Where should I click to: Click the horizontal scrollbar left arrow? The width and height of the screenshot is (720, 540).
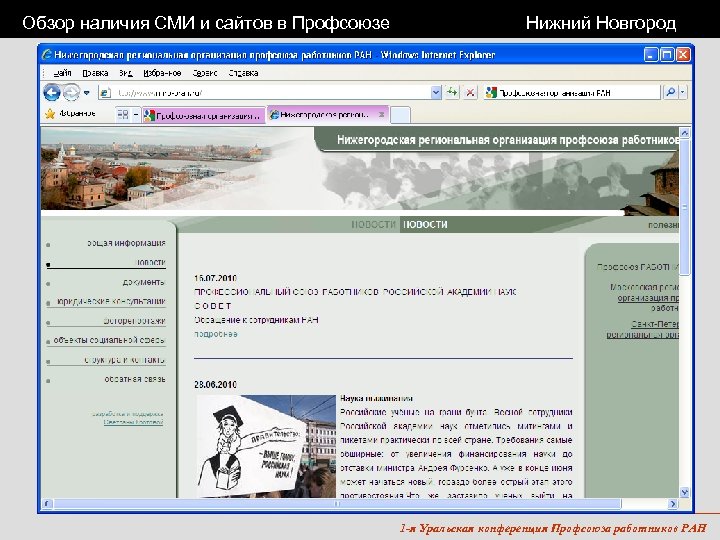[47, 504]
